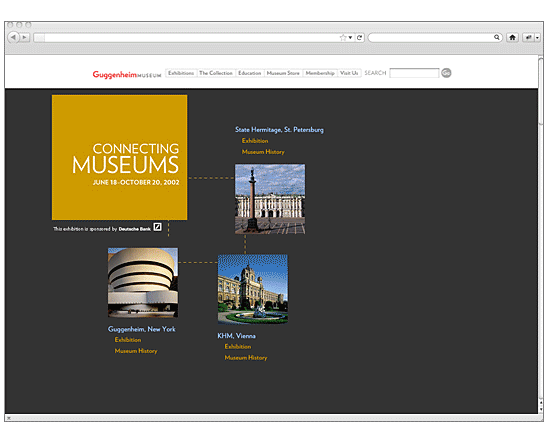Open State Hermitage, St. Petersburg link

(279, 130)
